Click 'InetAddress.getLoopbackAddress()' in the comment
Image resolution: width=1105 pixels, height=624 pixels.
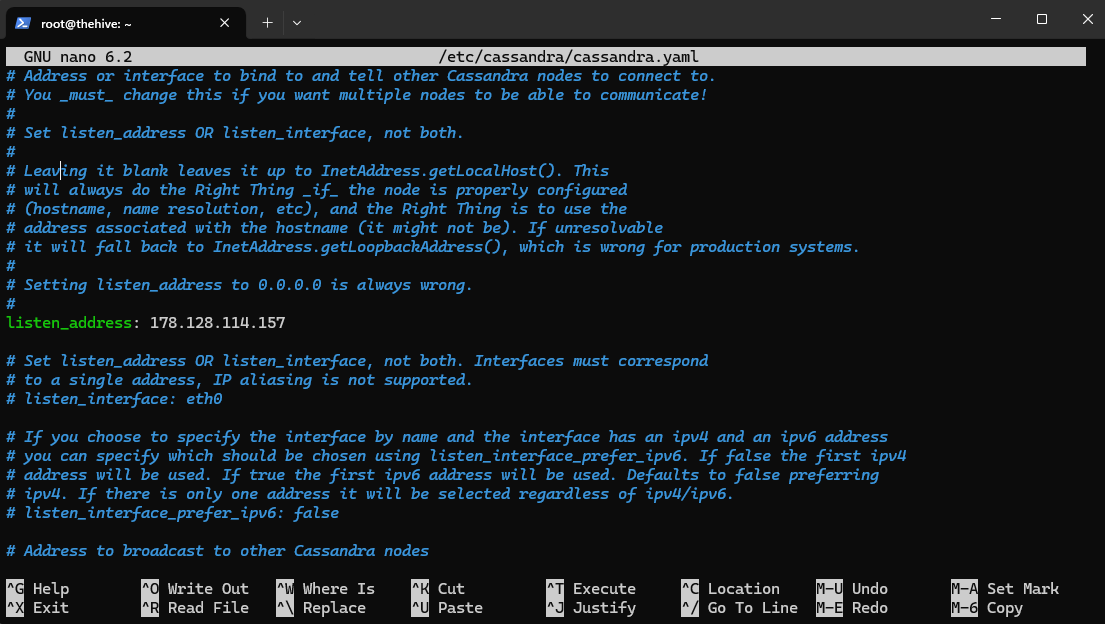tap(358, 247)
